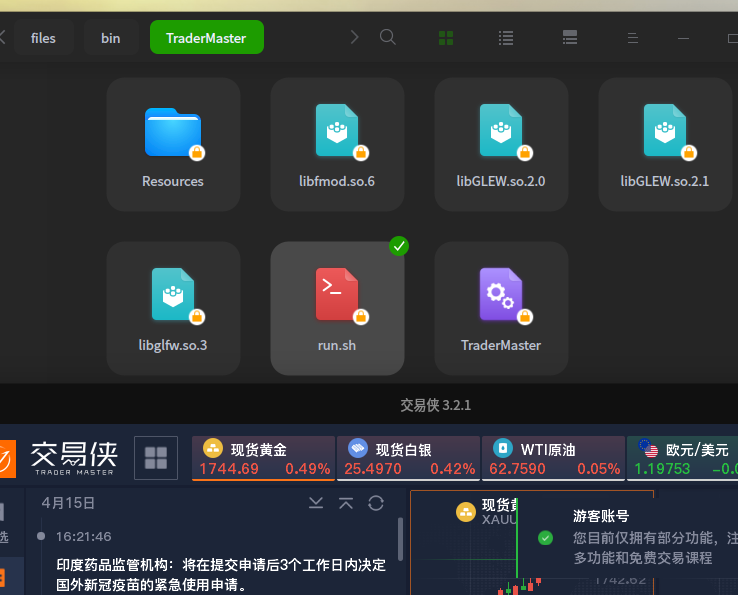Click the 交易侠 3.2.1 window title
Viewport: 738px width, 595px height.
[x=435, y=405]
